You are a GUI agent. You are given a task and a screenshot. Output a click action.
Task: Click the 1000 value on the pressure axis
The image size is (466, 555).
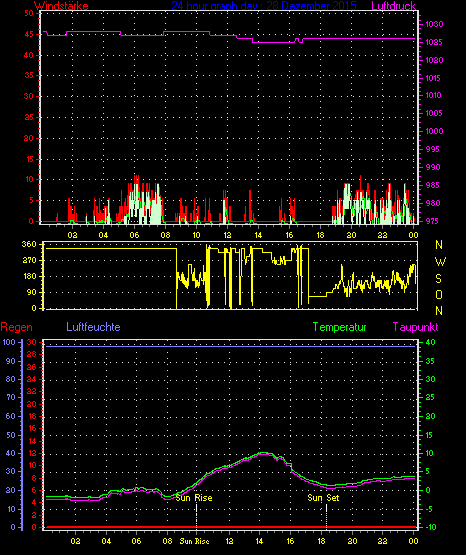click(x=434, y=131)
